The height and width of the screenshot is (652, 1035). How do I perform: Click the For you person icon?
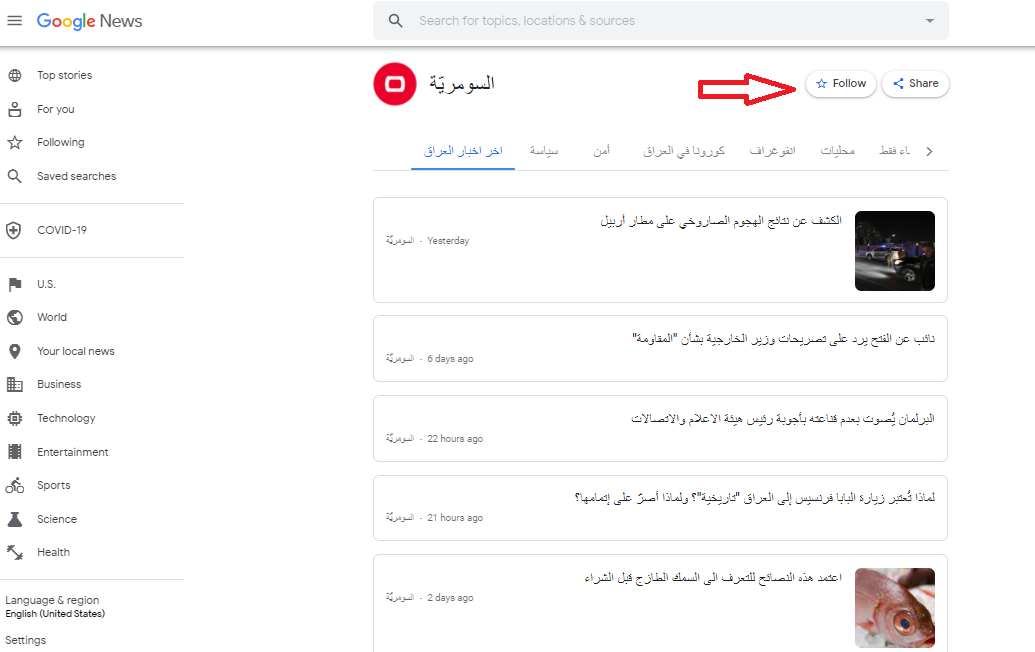click(x=15, y=110)
